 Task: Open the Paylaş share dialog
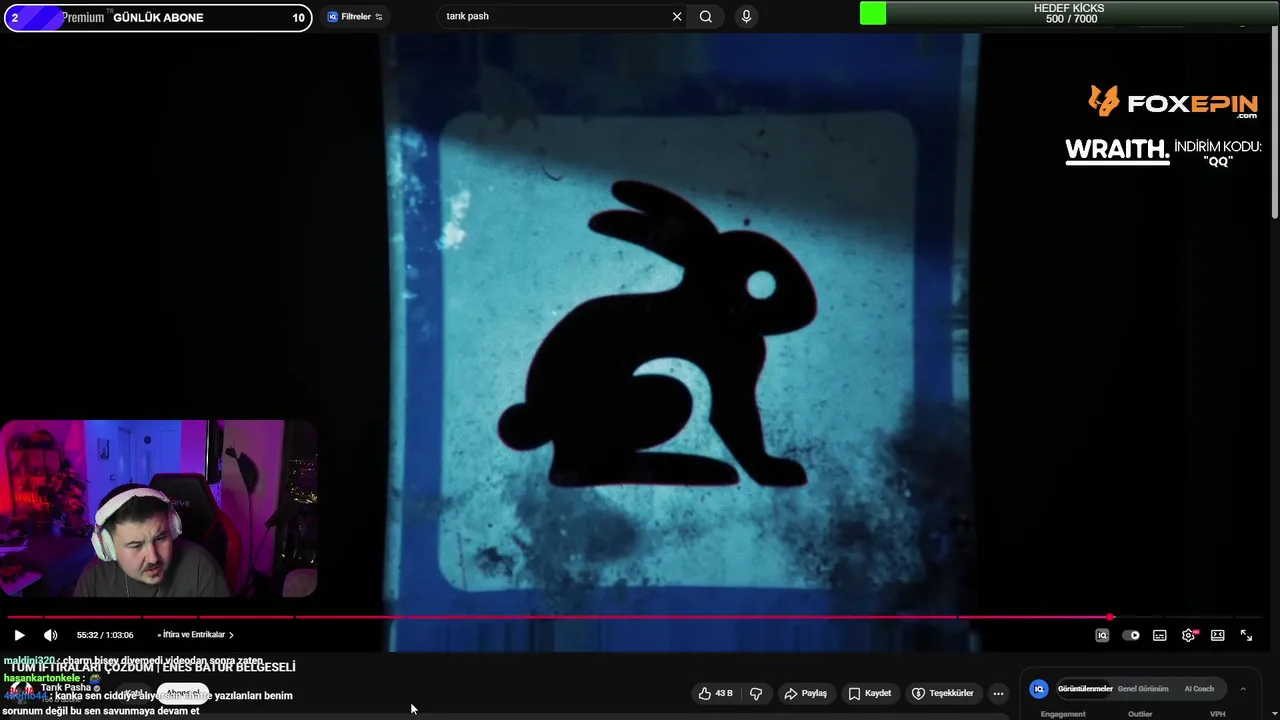pyautogui.click(x=806, y=693)
